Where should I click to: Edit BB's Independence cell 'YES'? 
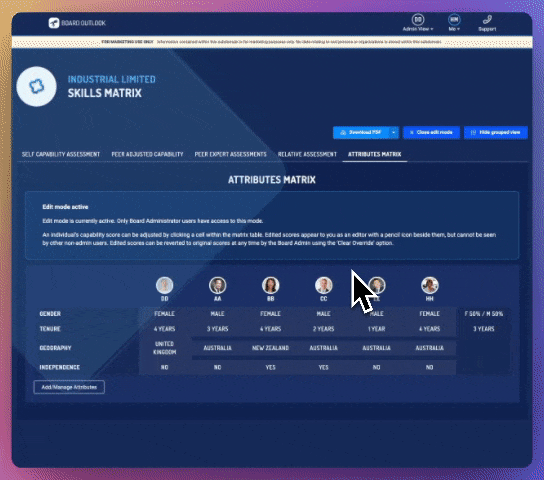click(x=271, y=367)
